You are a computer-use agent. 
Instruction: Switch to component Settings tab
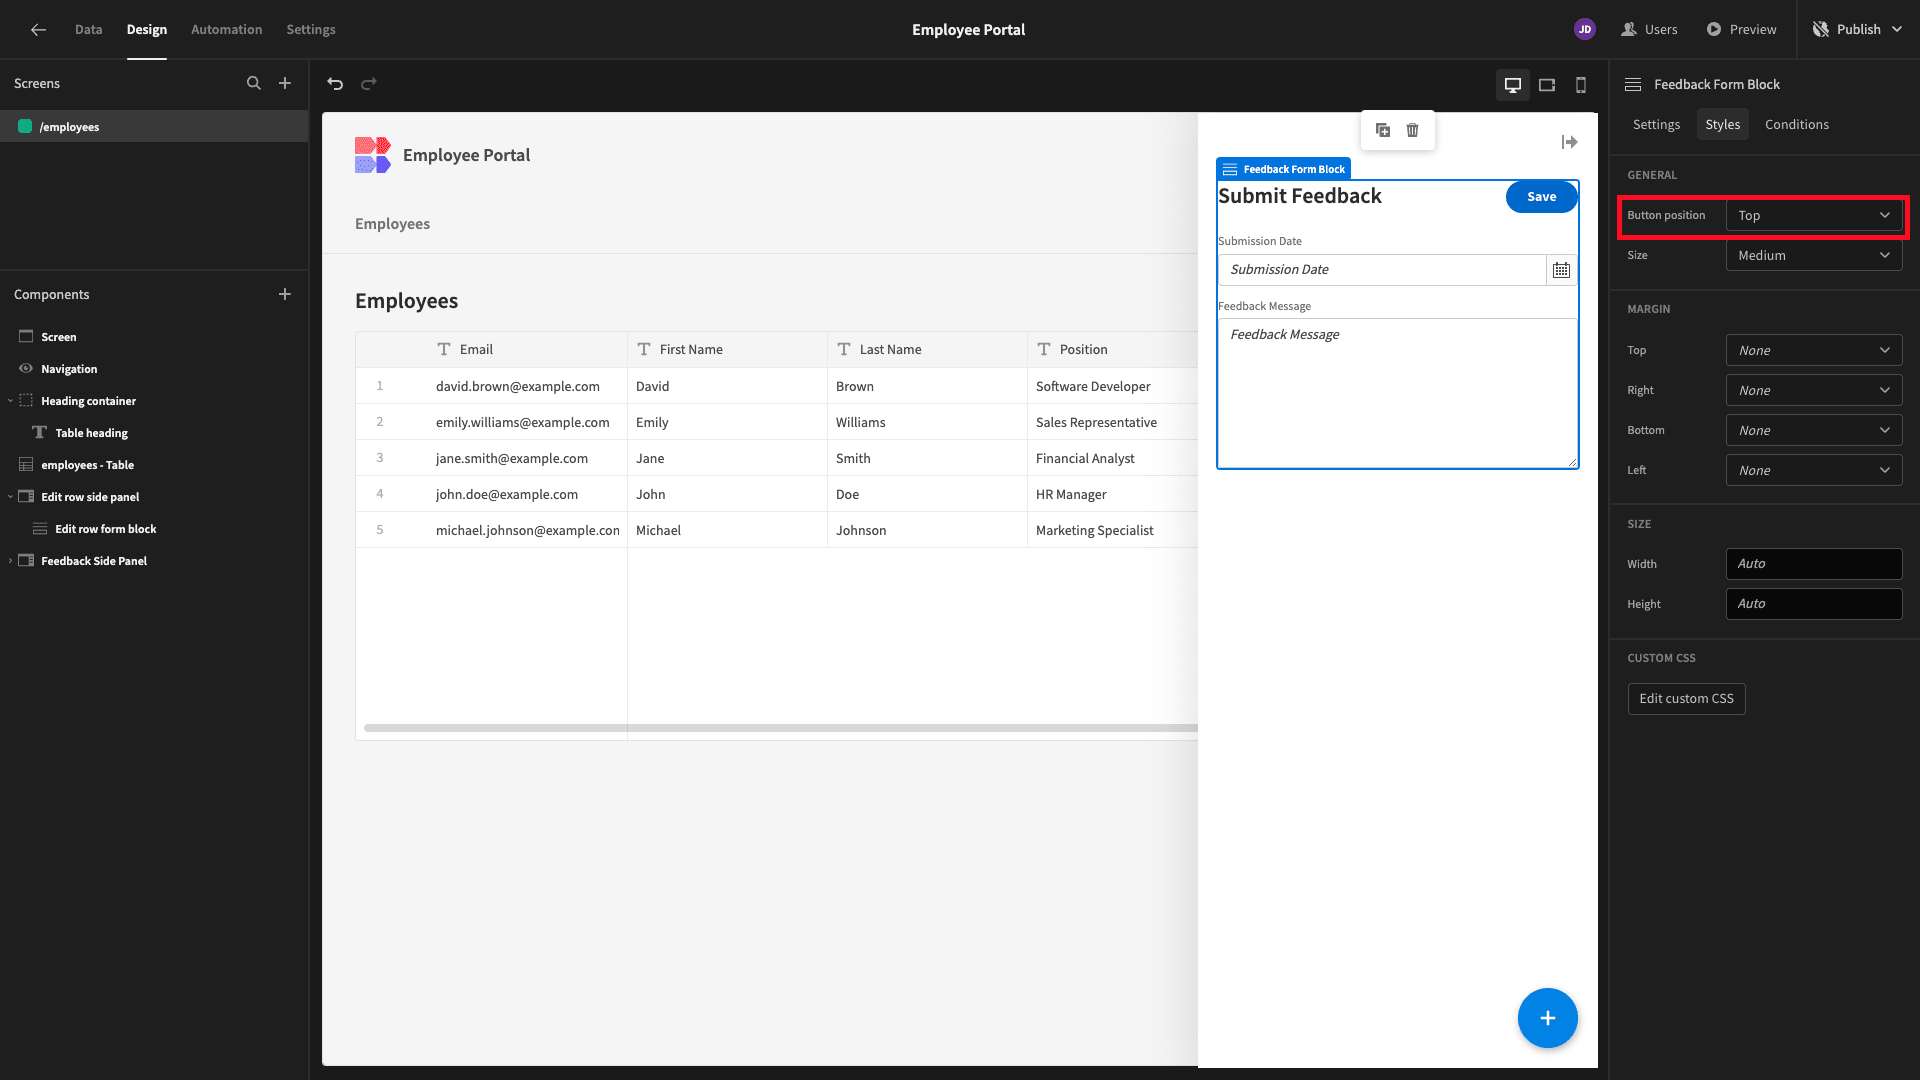click(x=1656, y=125)
